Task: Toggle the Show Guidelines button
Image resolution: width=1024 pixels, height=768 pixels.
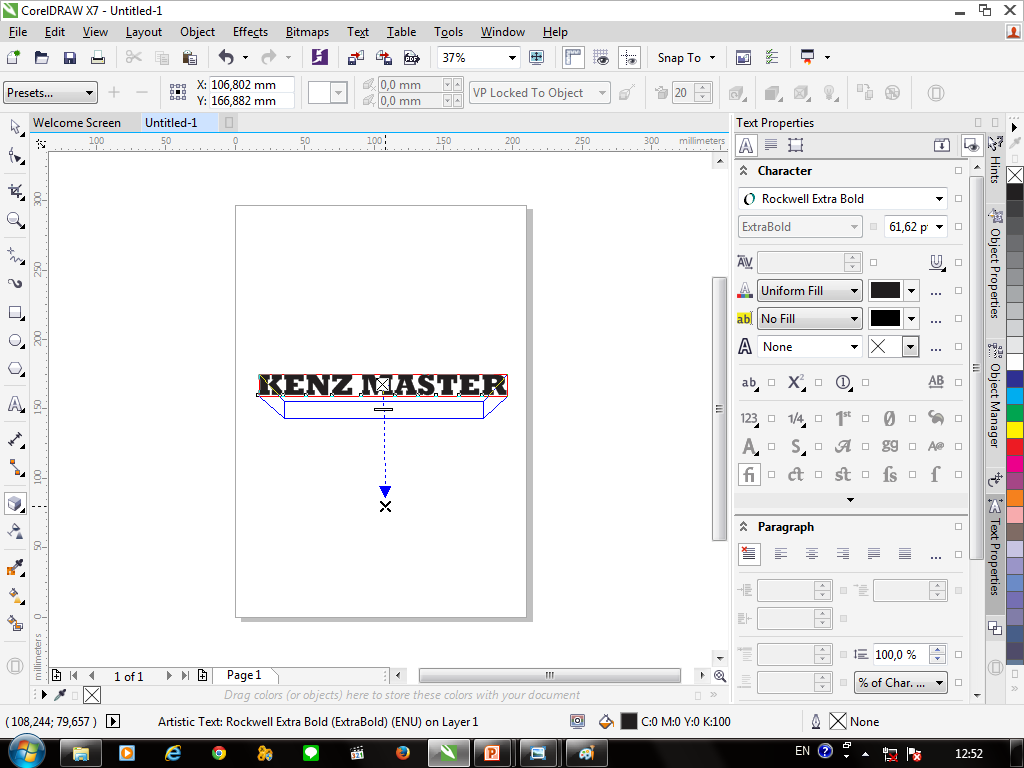Action: [x=629, y=58]
